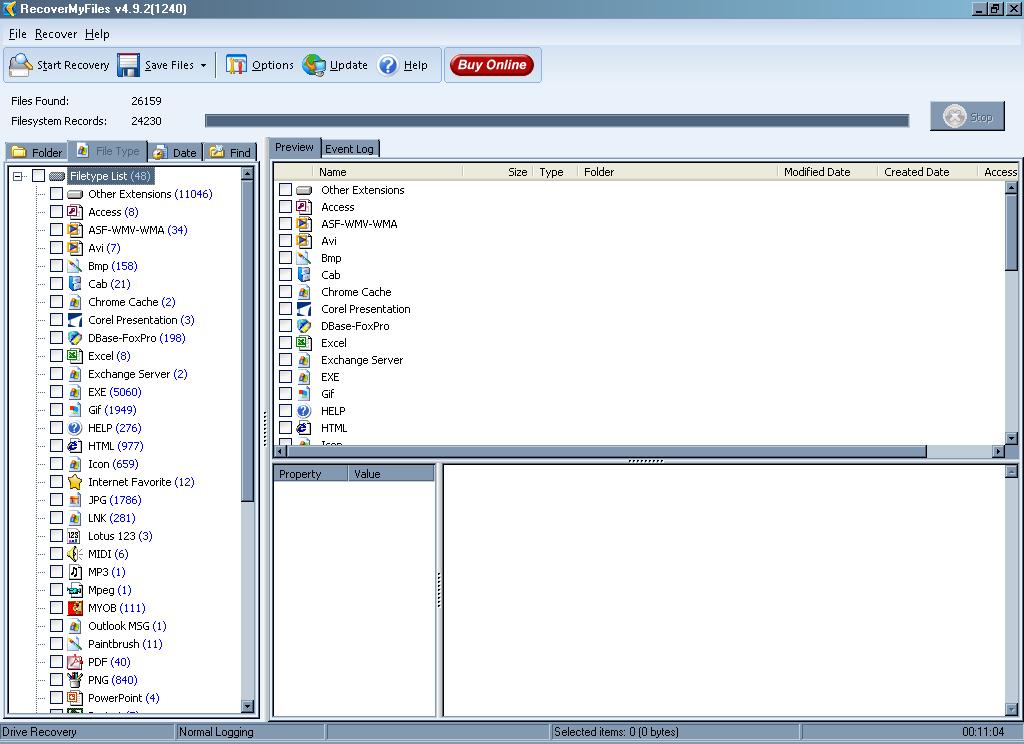Open the Save Files dropdown arrow

coord(203,65)
